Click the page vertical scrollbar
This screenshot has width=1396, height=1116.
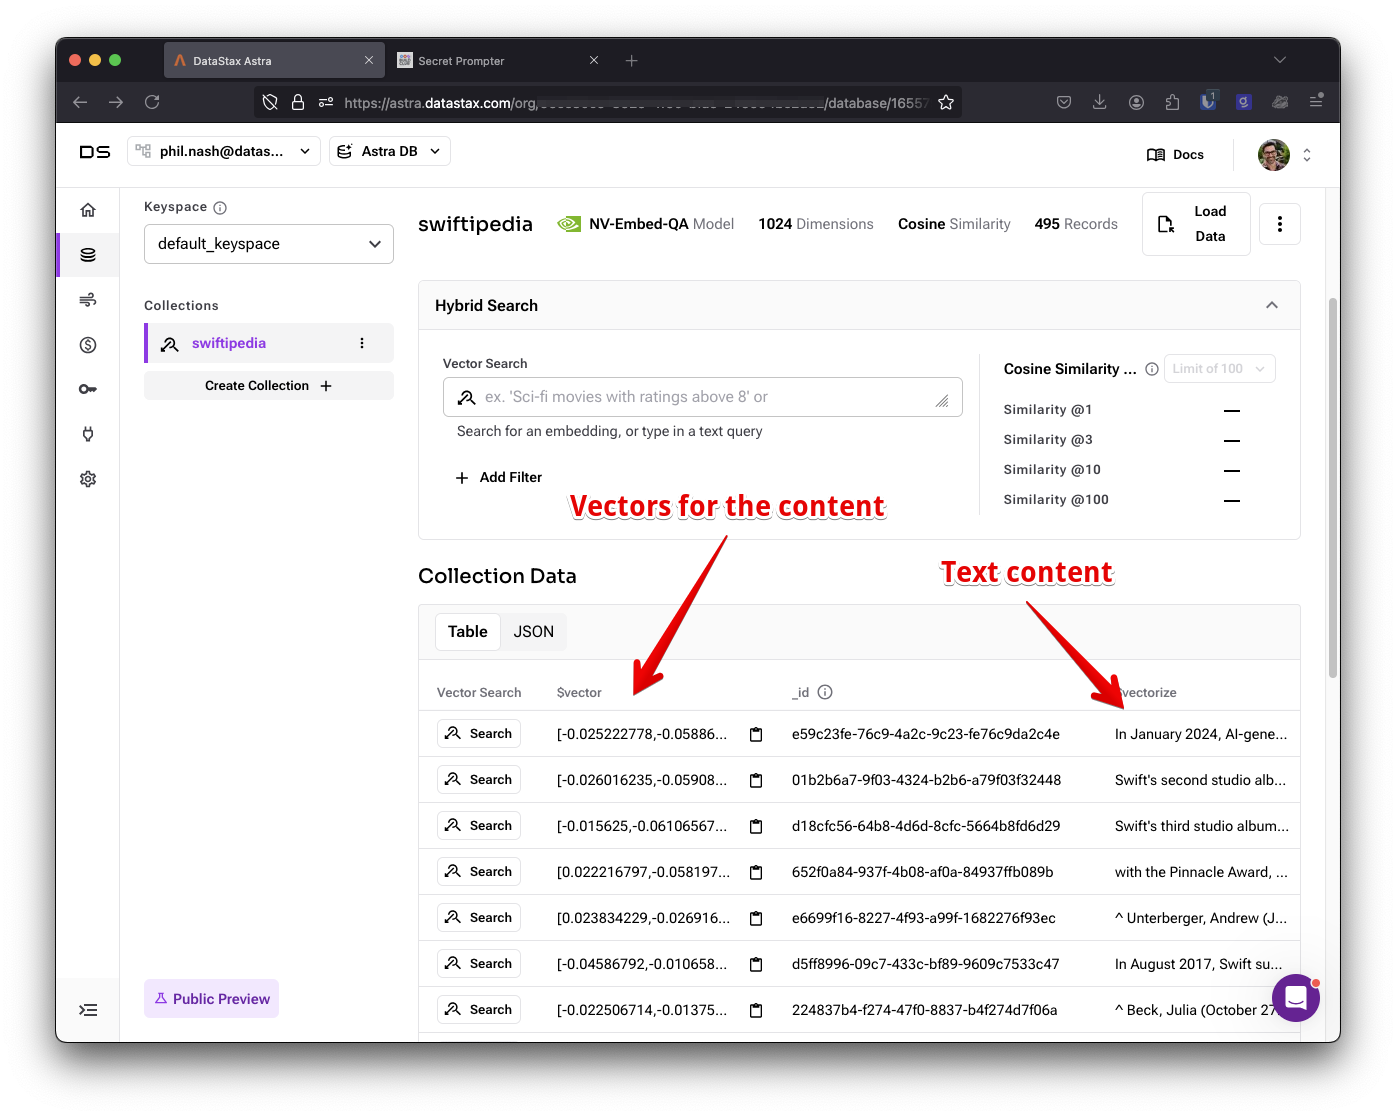(1332, 488)
